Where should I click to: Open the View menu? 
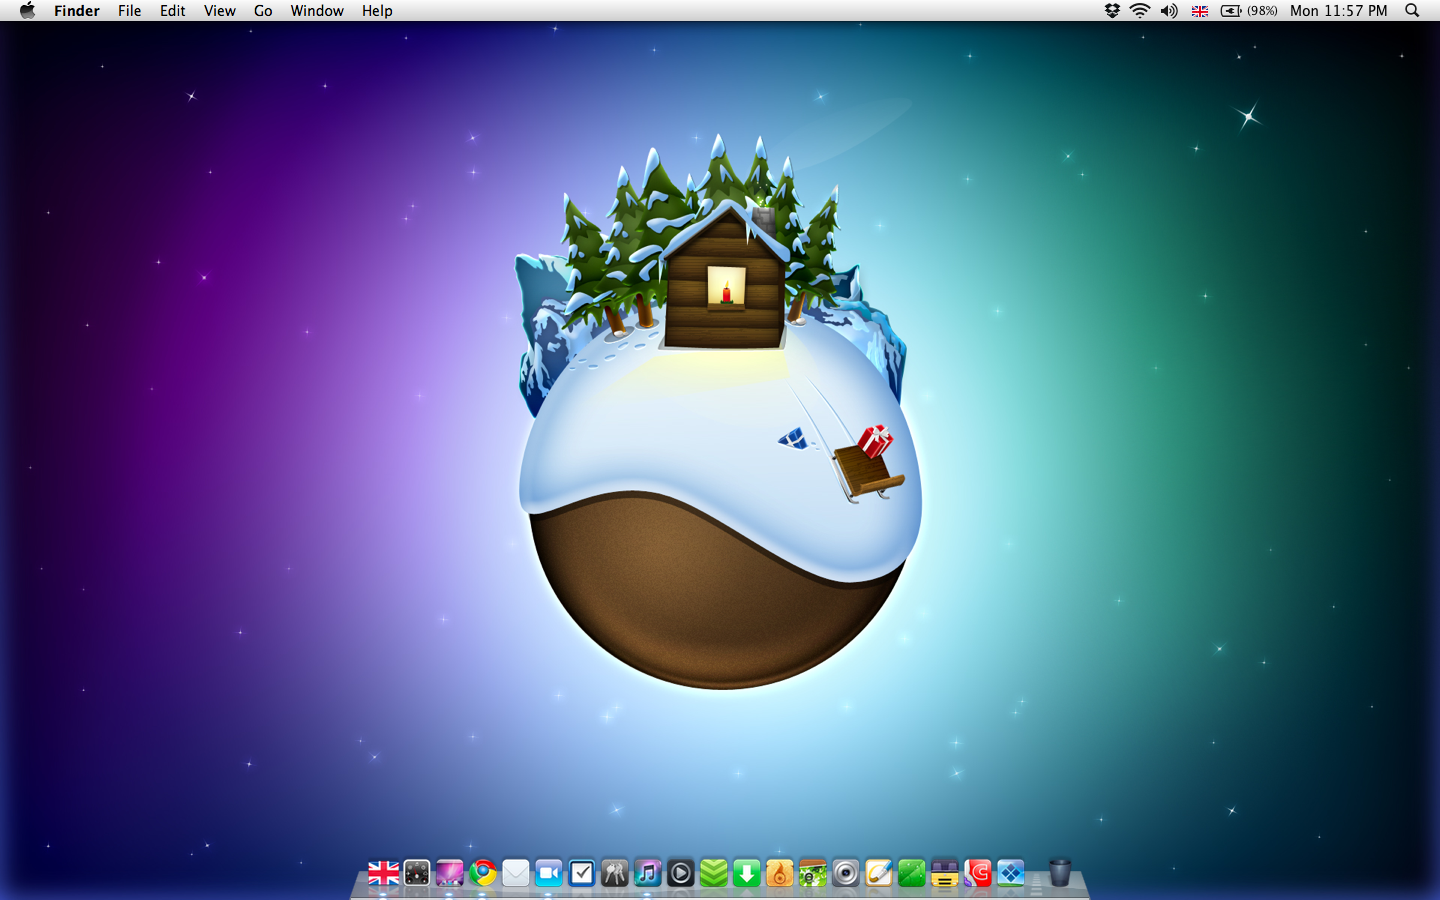click(220, 11)
